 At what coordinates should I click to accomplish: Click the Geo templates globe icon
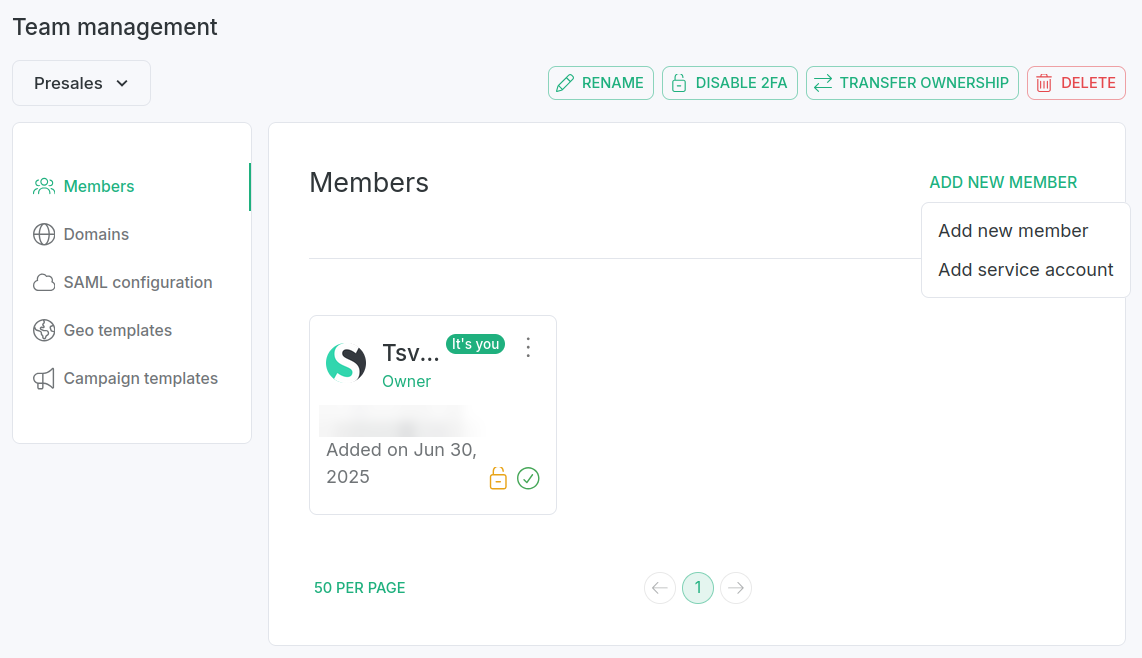(x=44, y=330)
